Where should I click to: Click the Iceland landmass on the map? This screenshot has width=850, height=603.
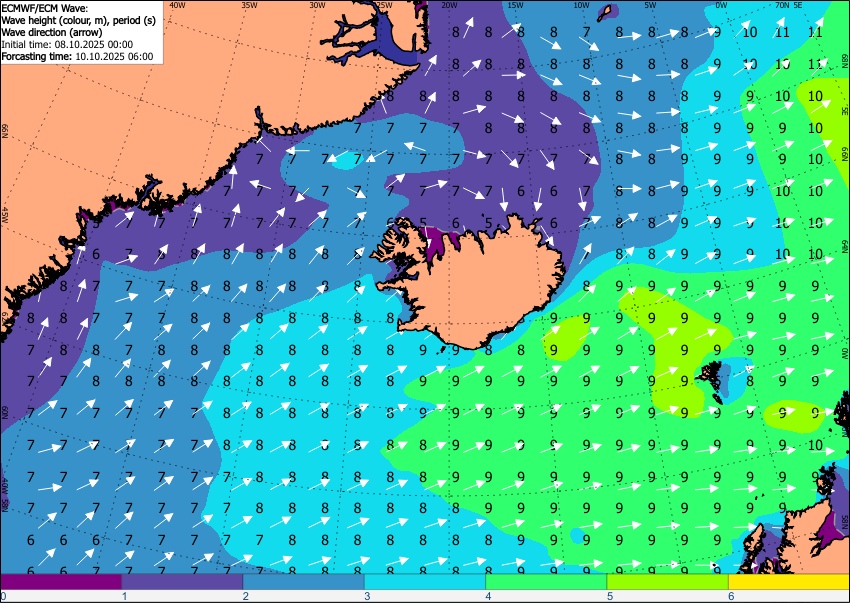pyautogui.click(x=477, y=287)
